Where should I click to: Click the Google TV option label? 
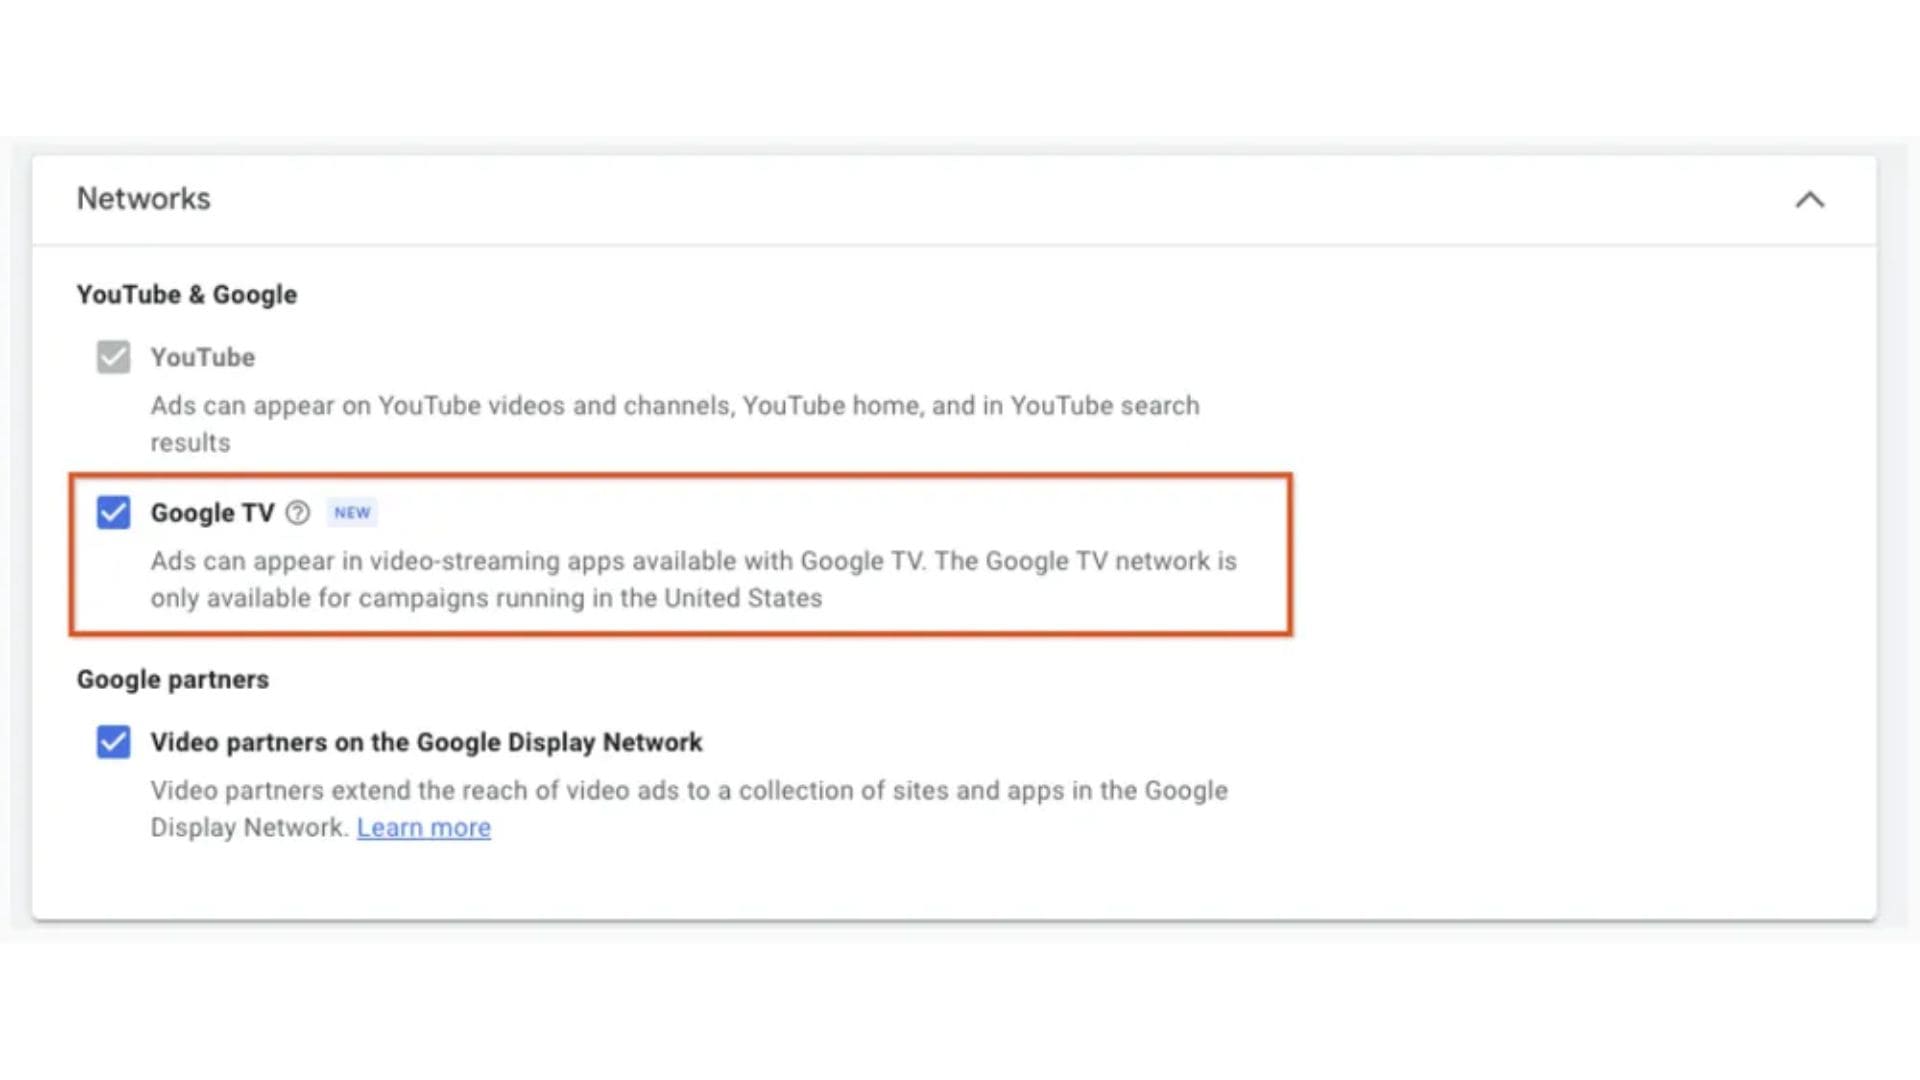212,513
